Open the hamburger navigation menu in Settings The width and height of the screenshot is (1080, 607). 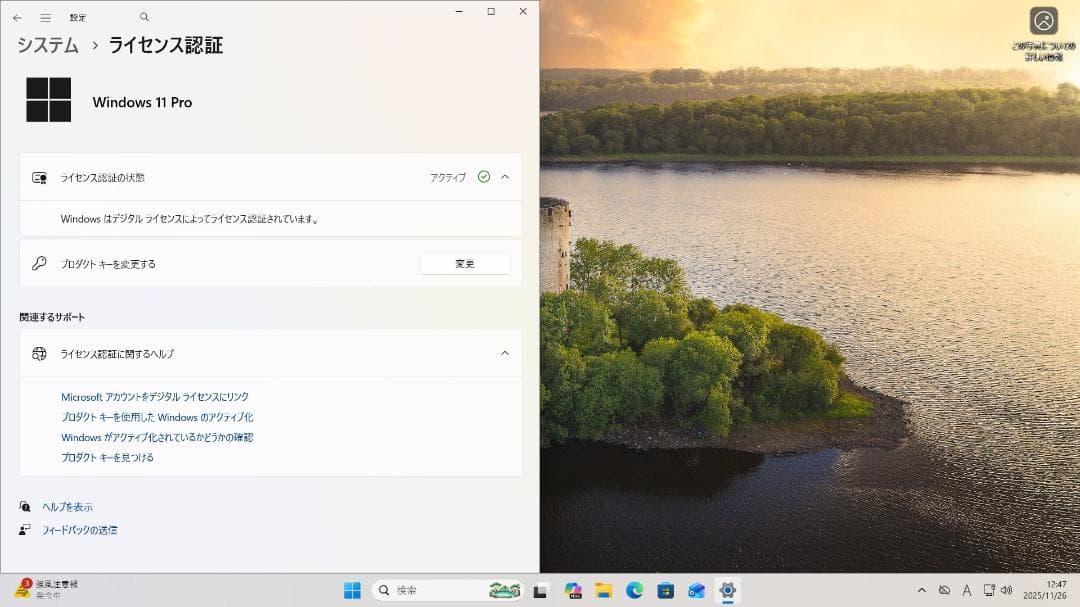[x=45, y=18]
